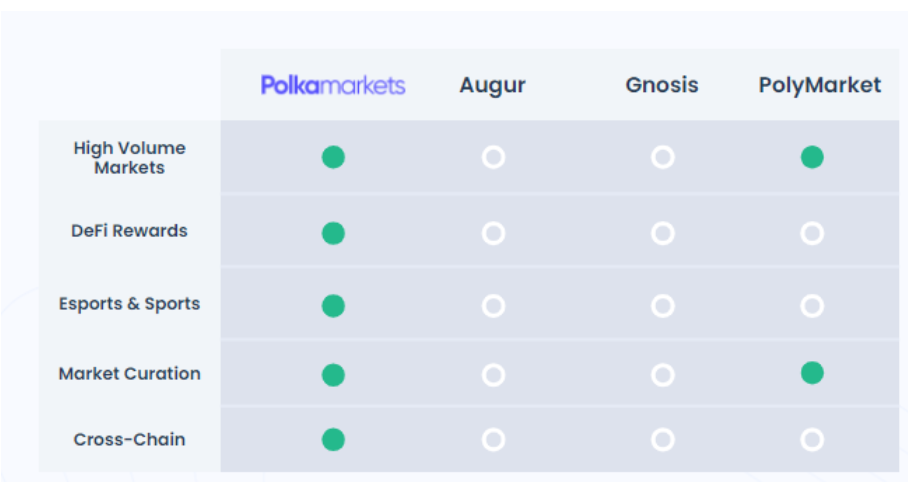This screenshot has height=482, width=908.
Task: Click the Esports & Sports row label
Action: 129,304
